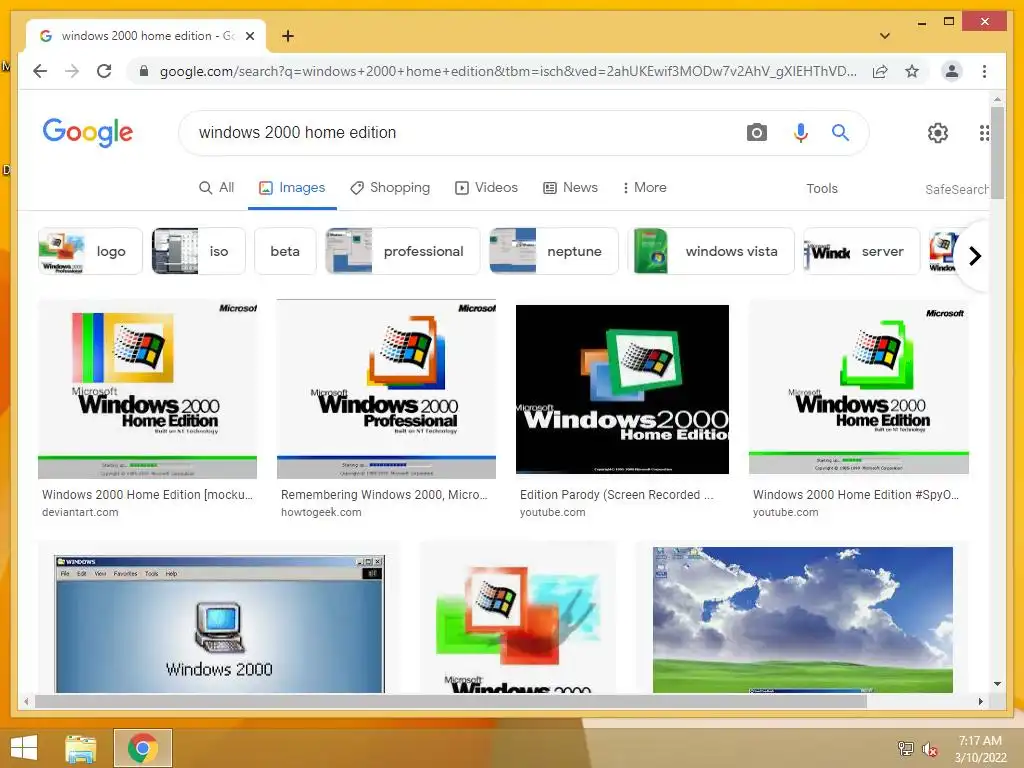This screenshot has width=1024, height=768.
Task: Click the muted volume tray icon
Action: 929,749
